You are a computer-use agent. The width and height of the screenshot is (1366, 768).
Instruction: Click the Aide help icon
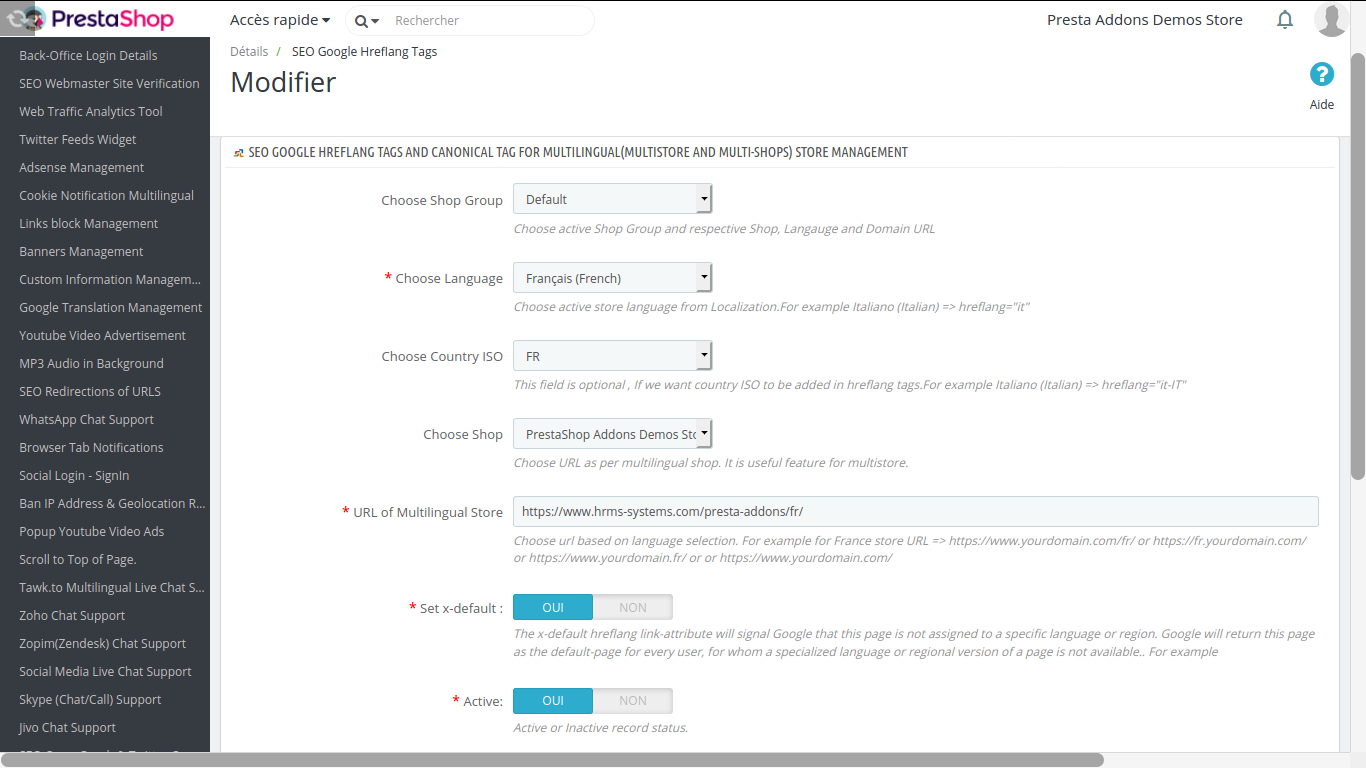1322,74
